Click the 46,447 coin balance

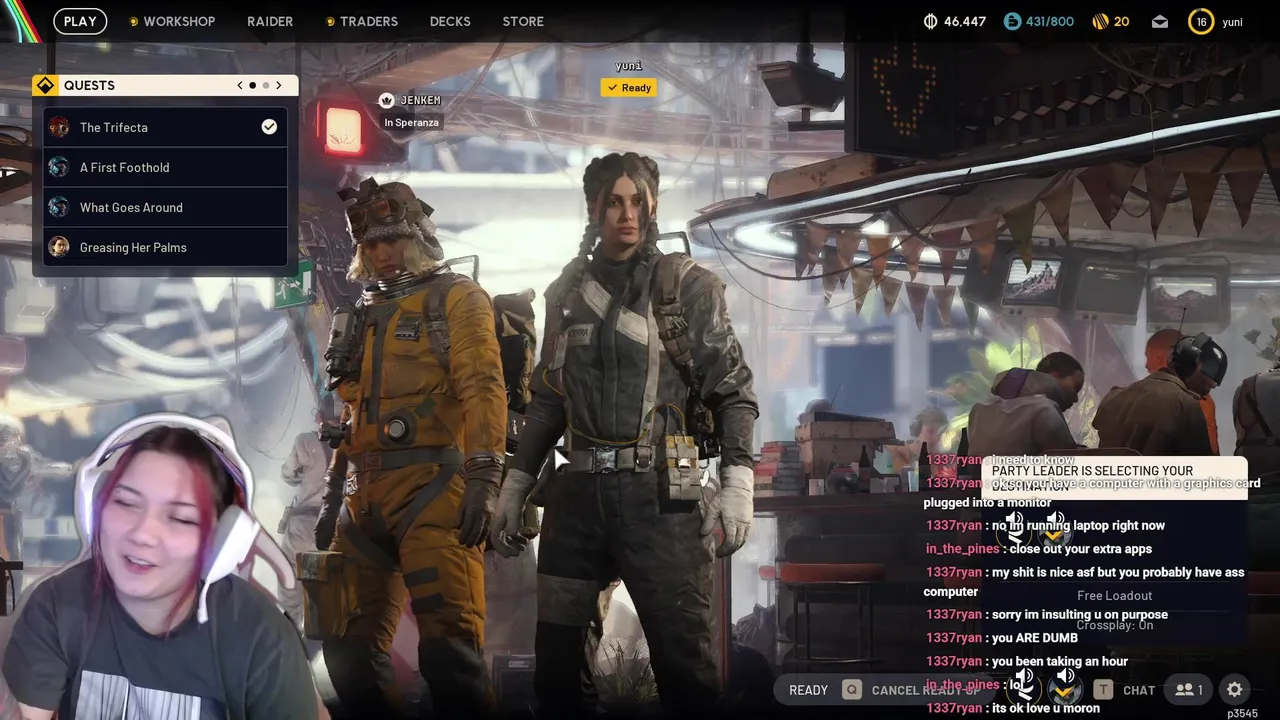click(965, 21)
